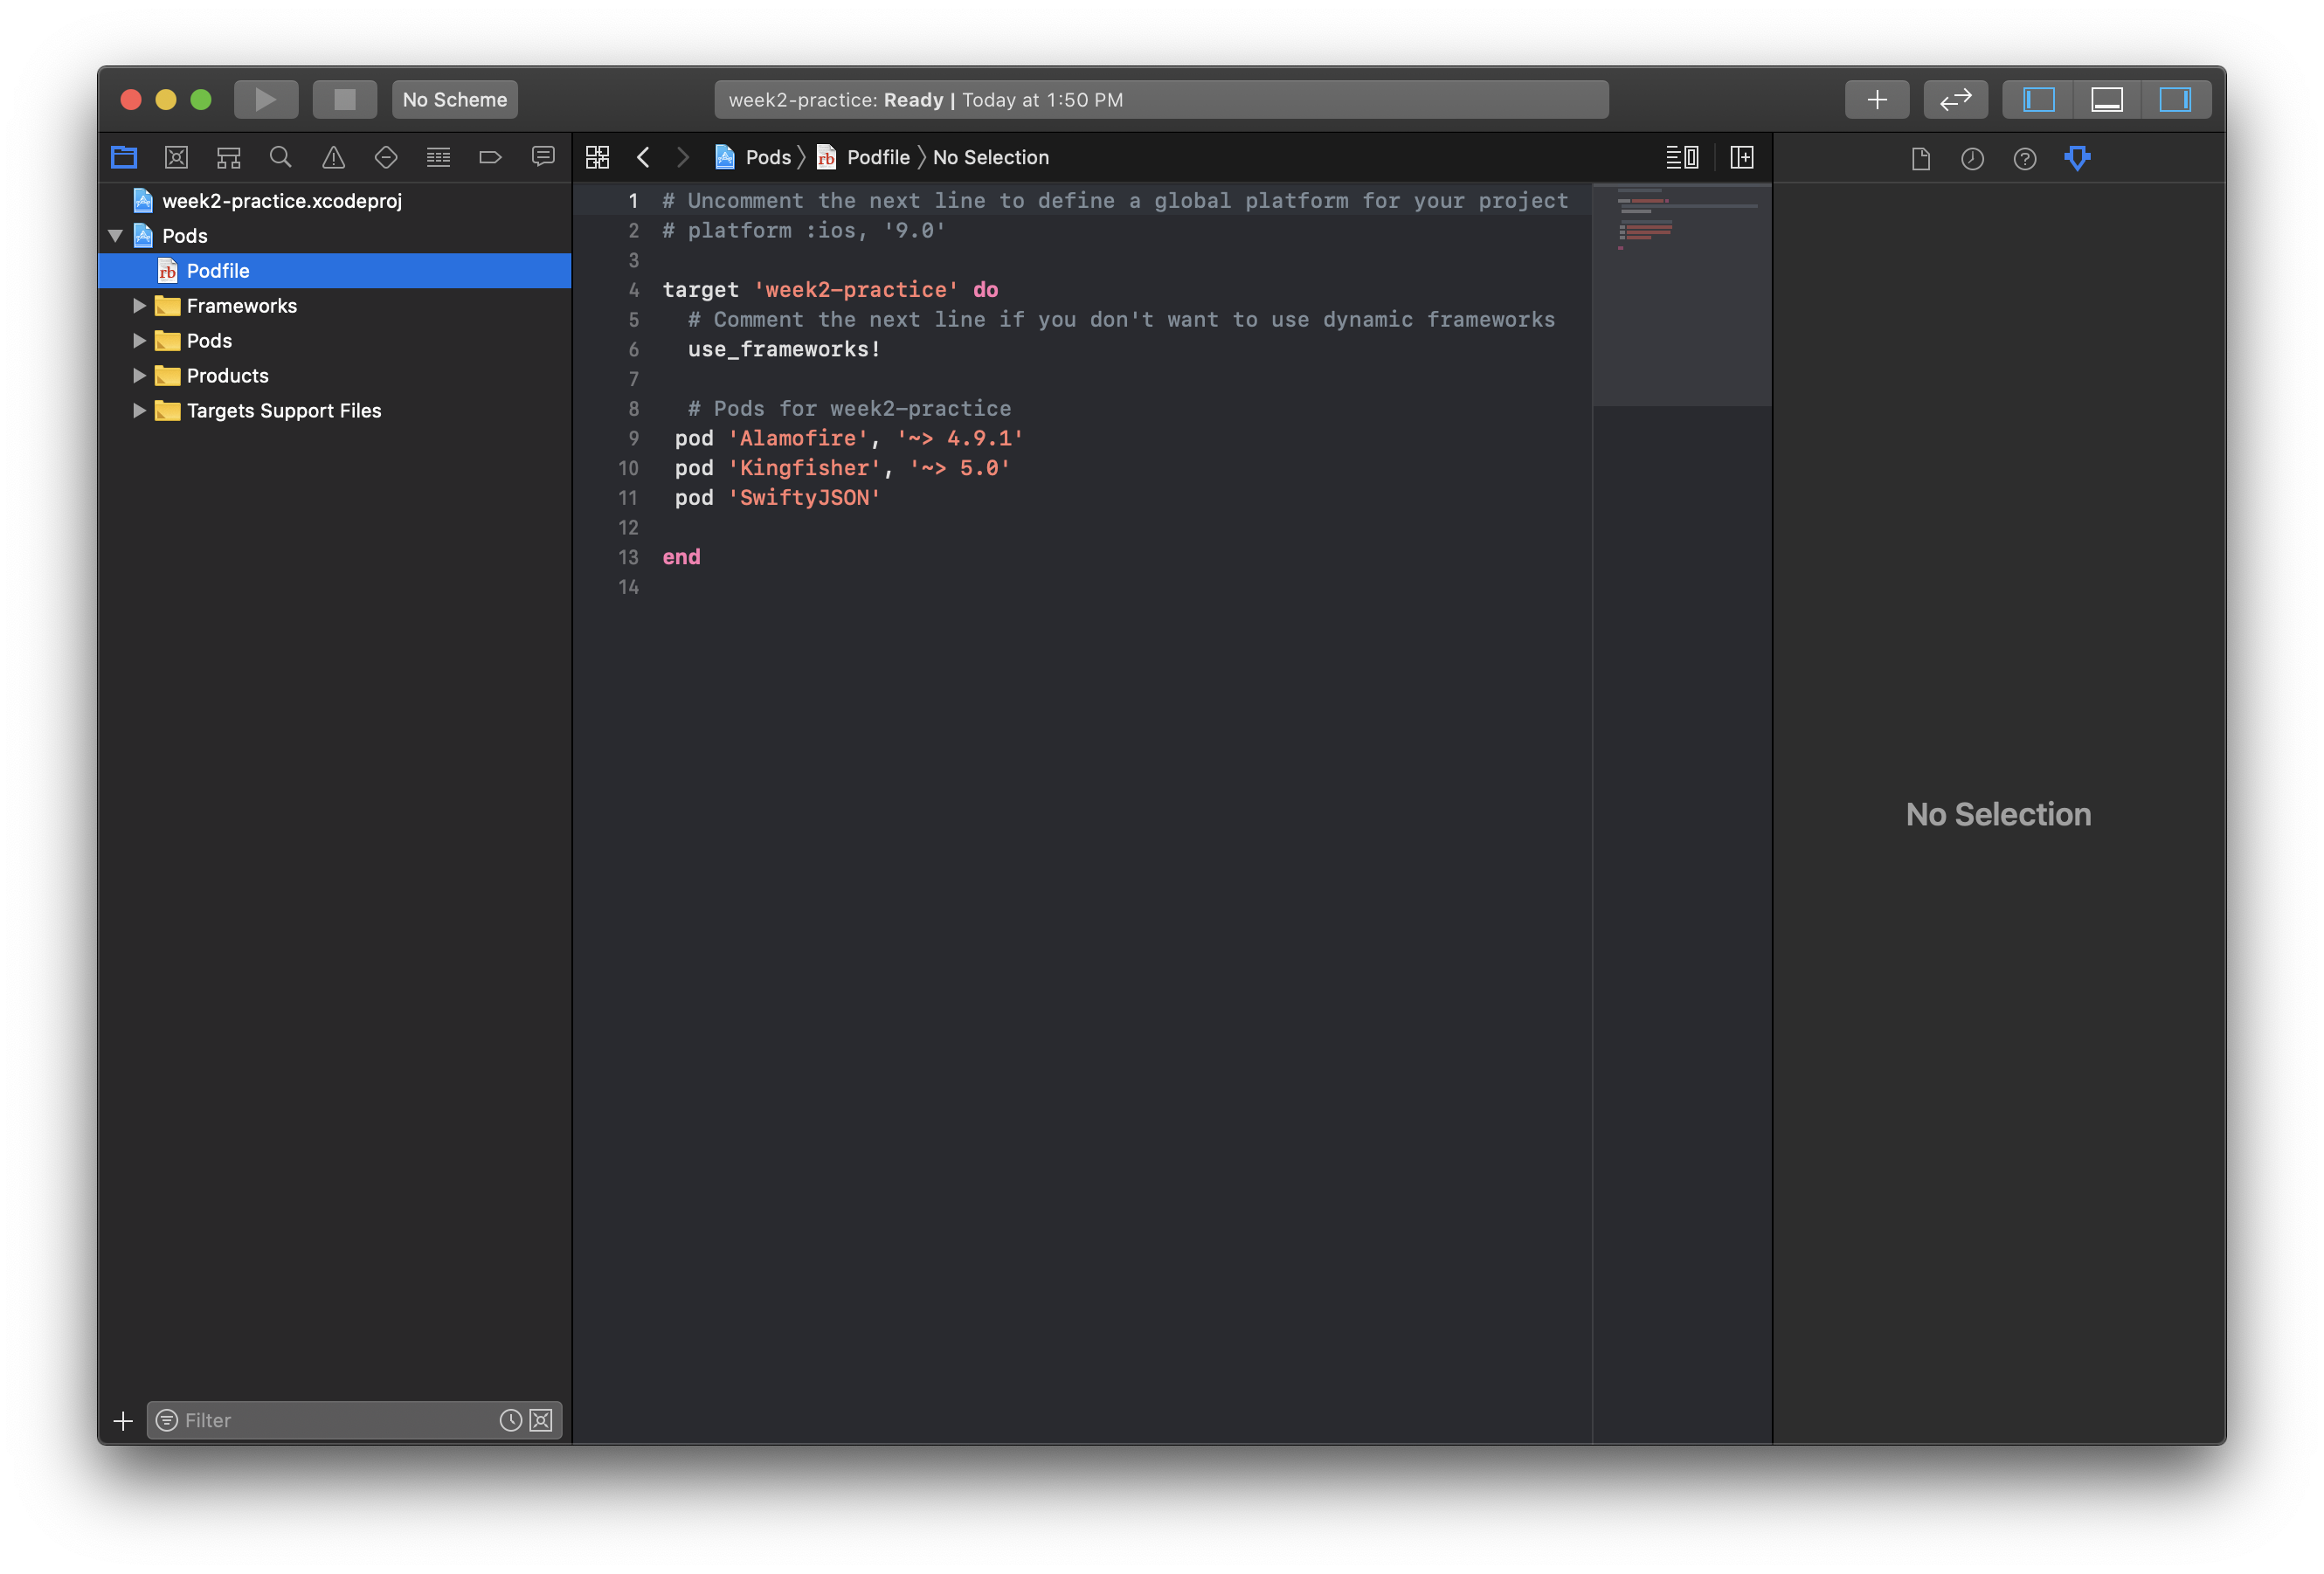Open the Quick Help inspector
The width and height of the screenshot is (2324, 1574).
pos(2024,158)
